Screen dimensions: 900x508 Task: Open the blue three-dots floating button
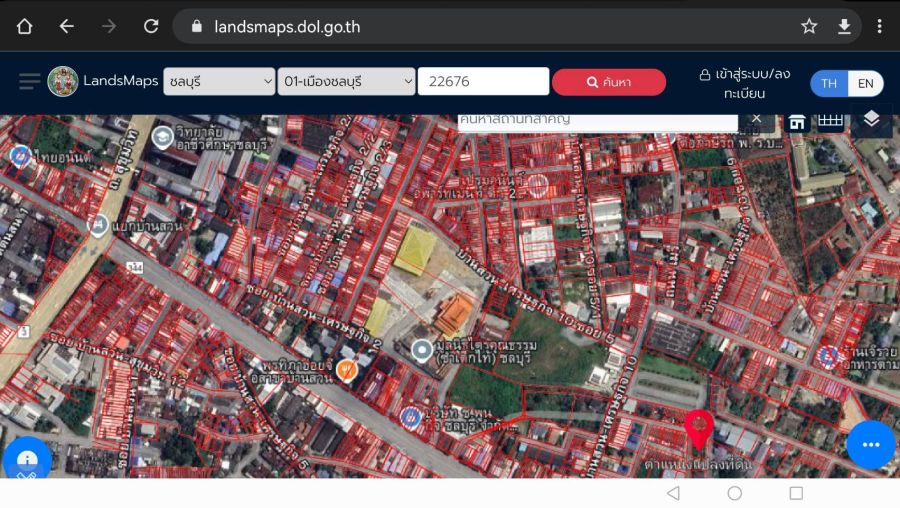(870, 445)
